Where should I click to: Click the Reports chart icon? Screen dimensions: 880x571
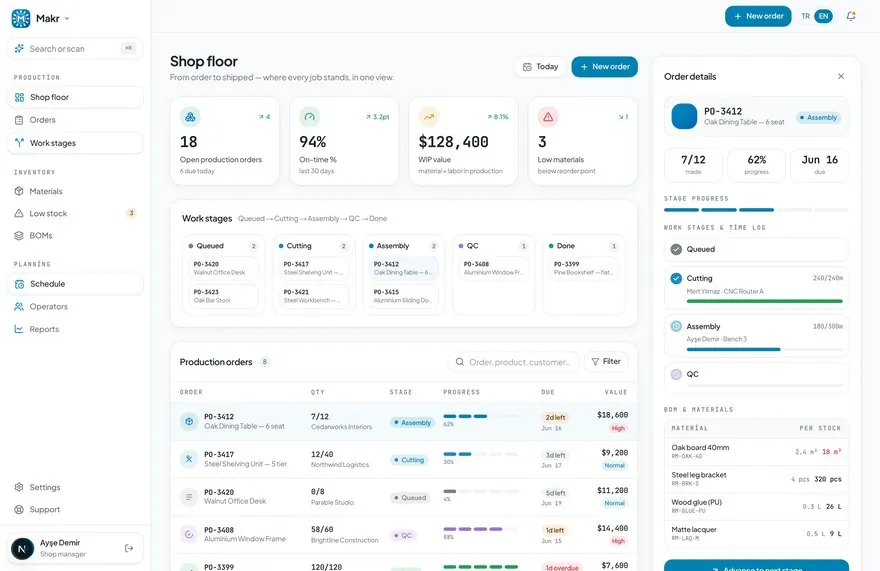19,329
